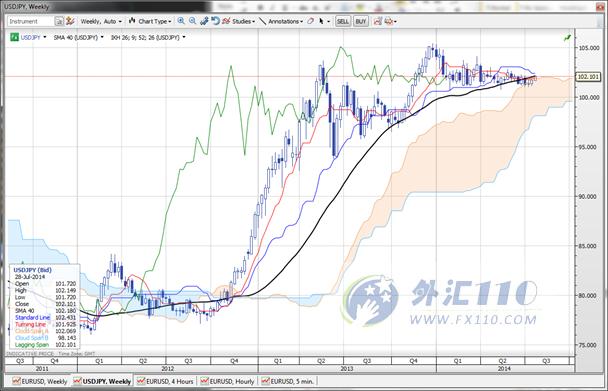Click the instrument search icon
The width and height of the screenshot is (608, 391).
[59, 21]
